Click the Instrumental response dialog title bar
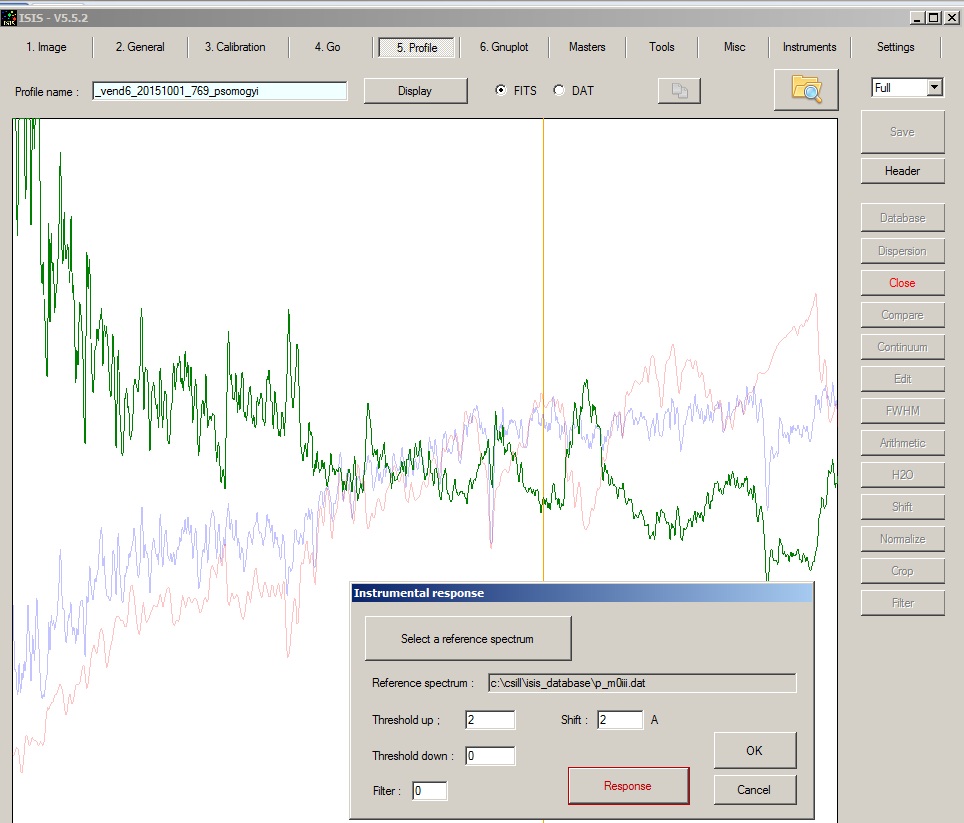This screenshot has width=964, height=823. [582, 593]
